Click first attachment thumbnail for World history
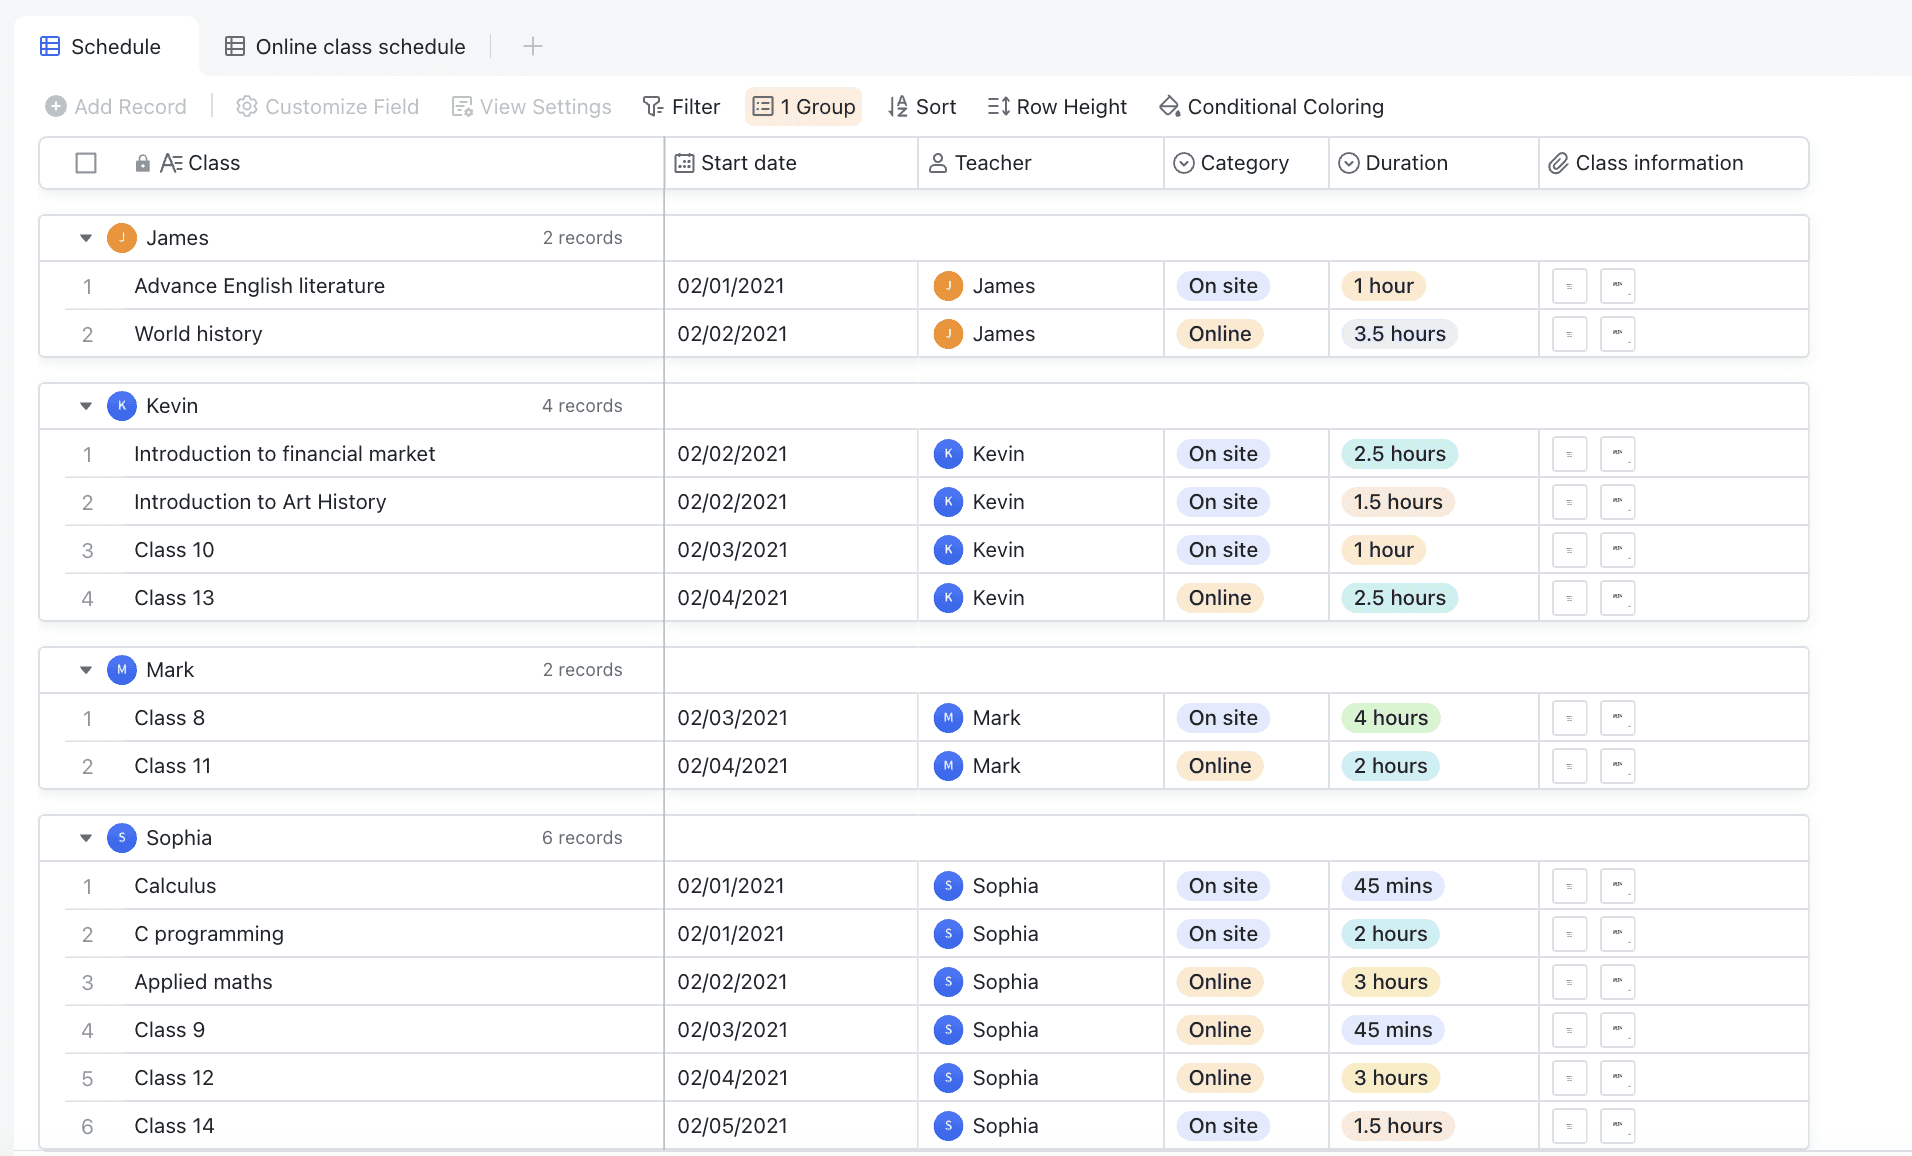The image size is (1912, 1156). click(1570, 334)
